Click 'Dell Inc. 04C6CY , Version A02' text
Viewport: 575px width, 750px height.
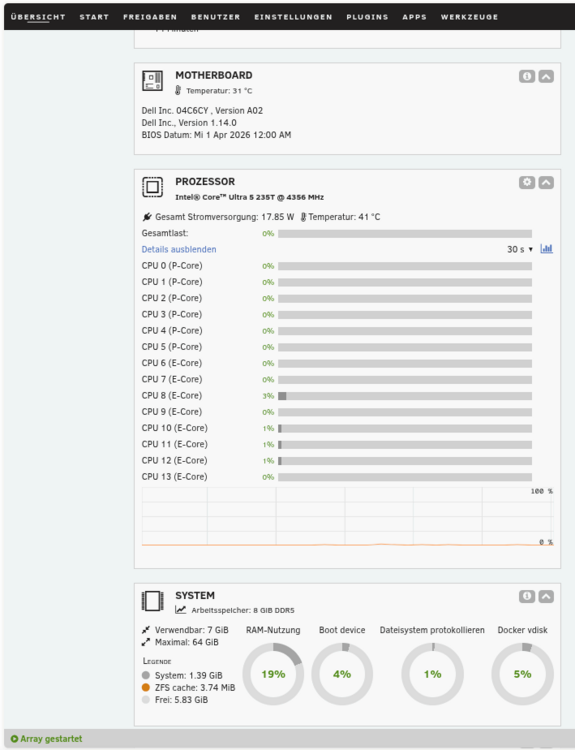click(x=202, y=110)
